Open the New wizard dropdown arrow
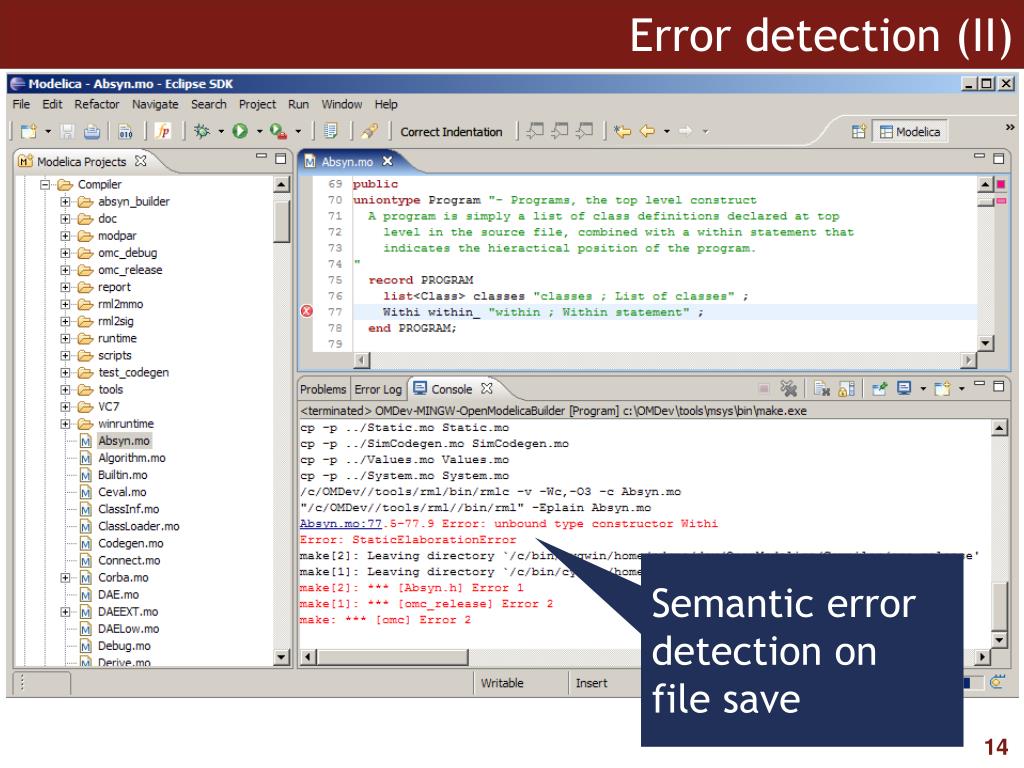This screenshot has height=768, width=1024. click(48, 132)
